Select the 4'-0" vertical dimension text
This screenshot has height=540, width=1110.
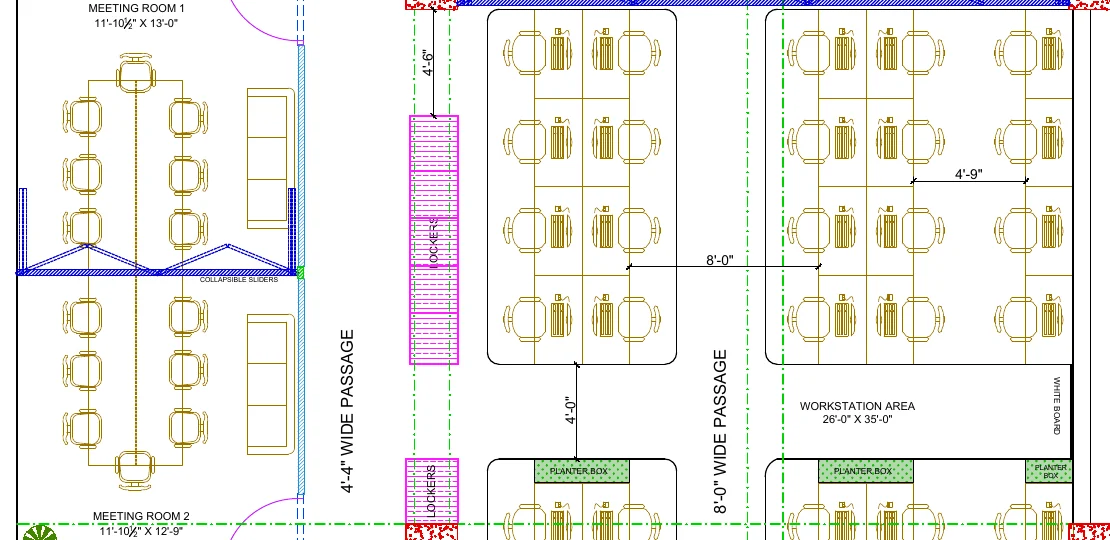[x=570, y=410]
